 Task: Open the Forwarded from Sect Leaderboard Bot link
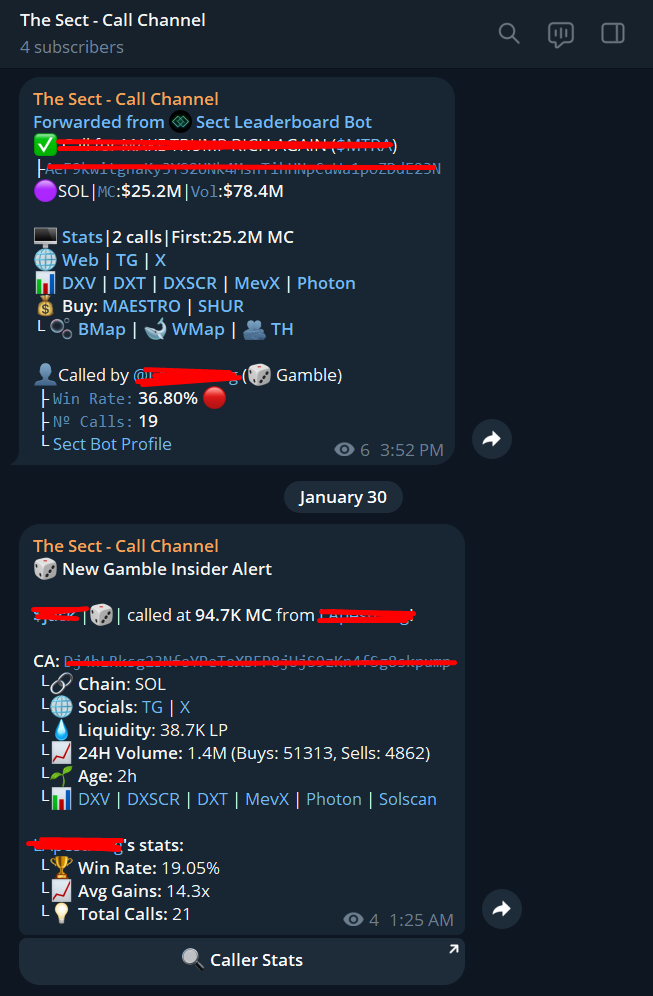point(203,122)
